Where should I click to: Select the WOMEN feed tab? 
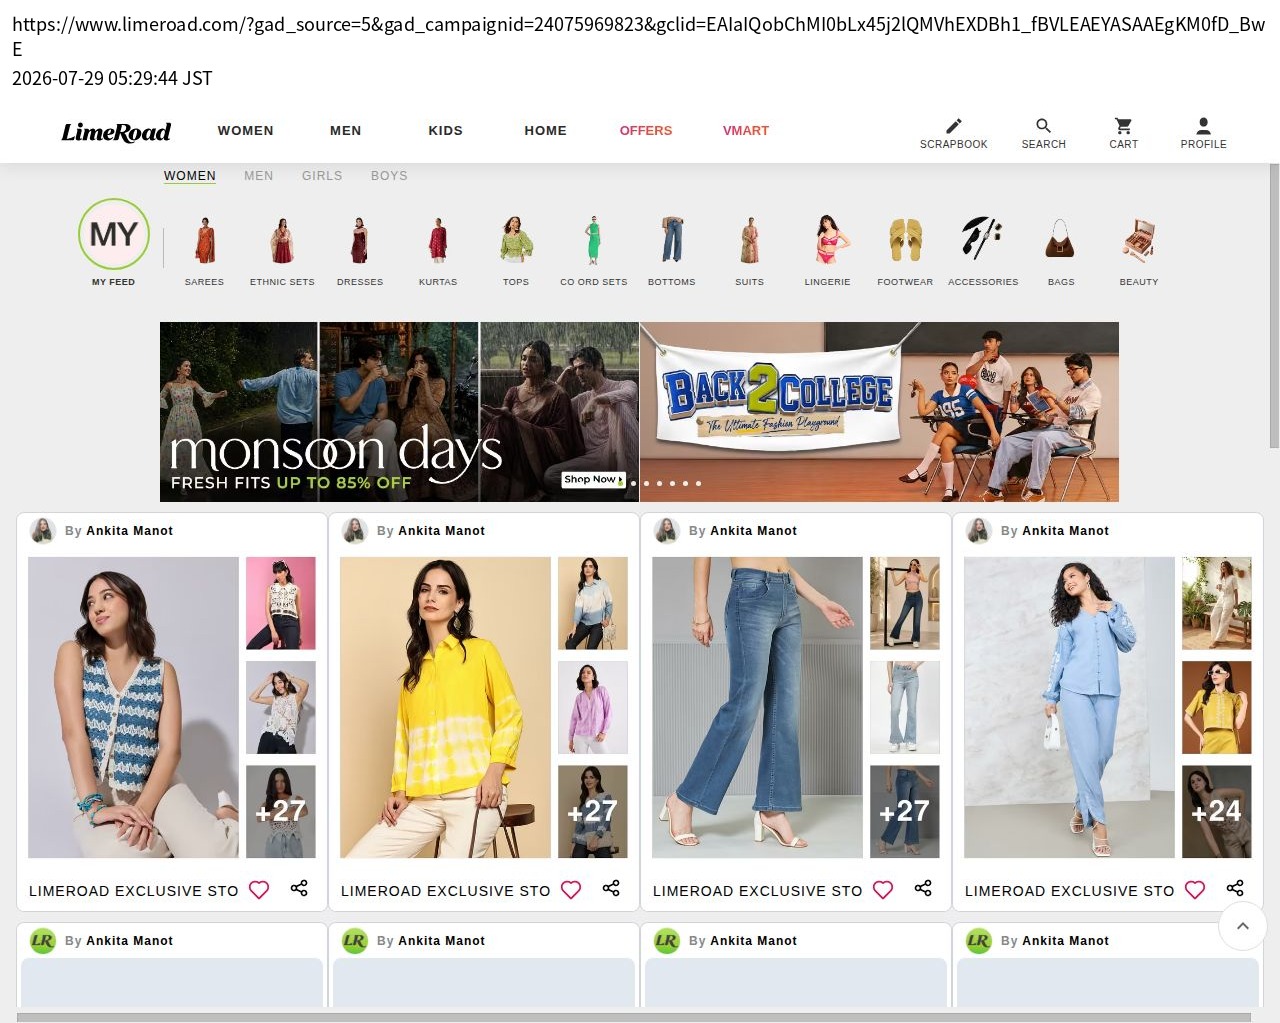coord(190,176)
